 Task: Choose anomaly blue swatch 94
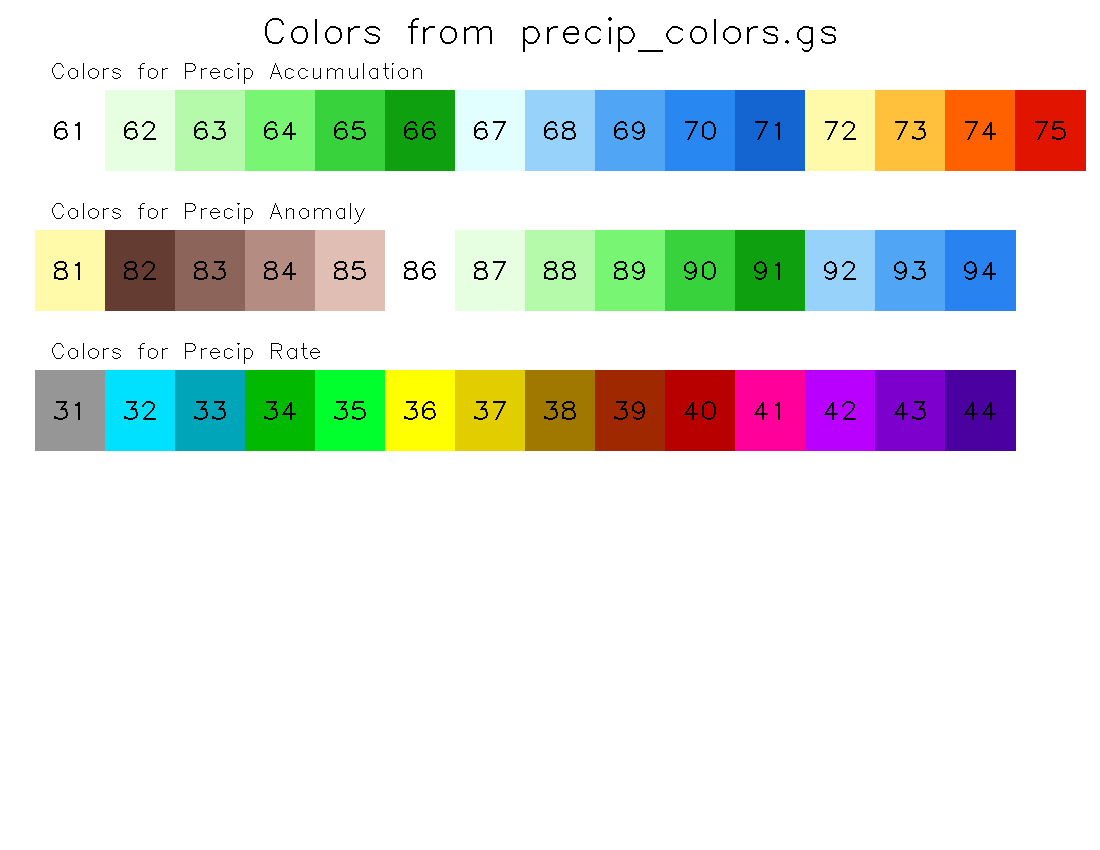click(x=980, y=271)
